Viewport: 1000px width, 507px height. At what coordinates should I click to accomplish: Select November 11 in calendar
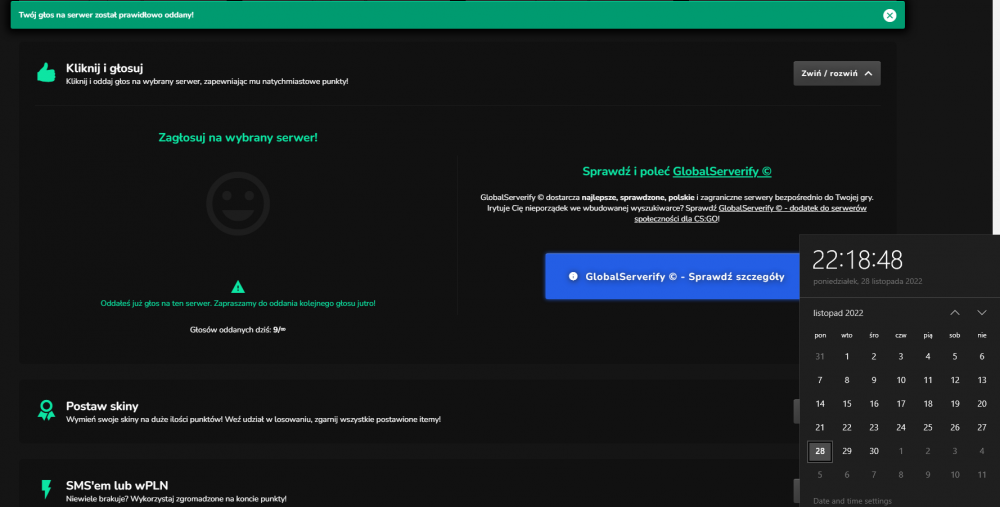click(x=927, y=380)
